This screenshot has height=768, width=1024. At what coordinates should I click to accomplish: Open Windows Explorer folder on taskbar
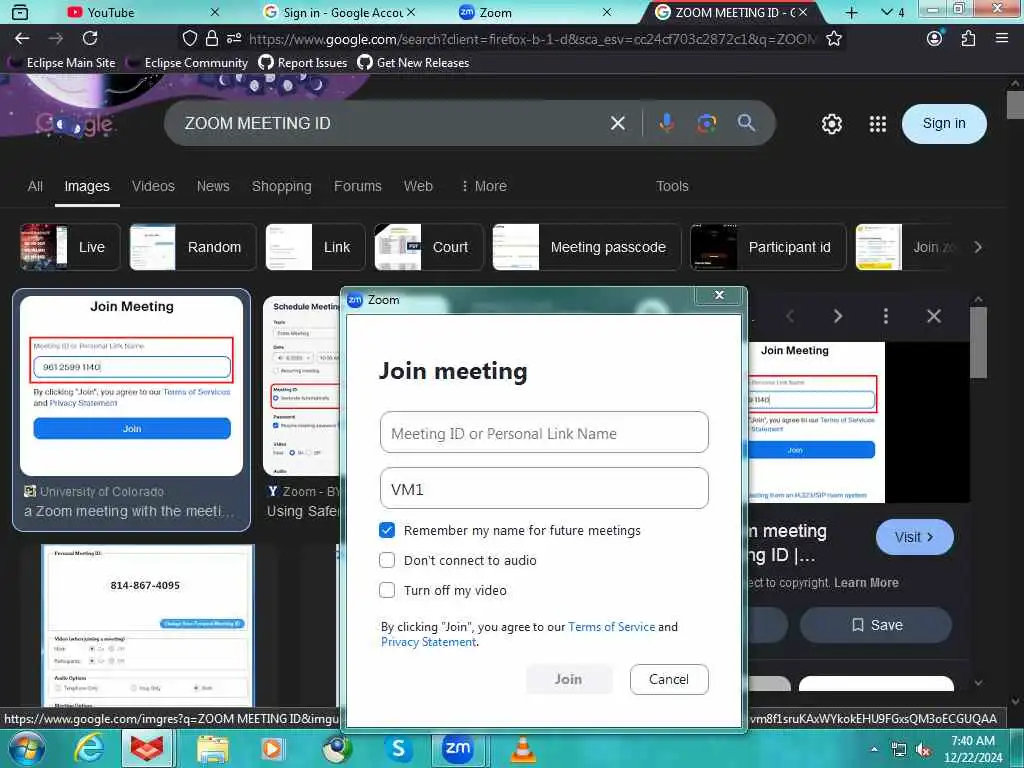213,748
